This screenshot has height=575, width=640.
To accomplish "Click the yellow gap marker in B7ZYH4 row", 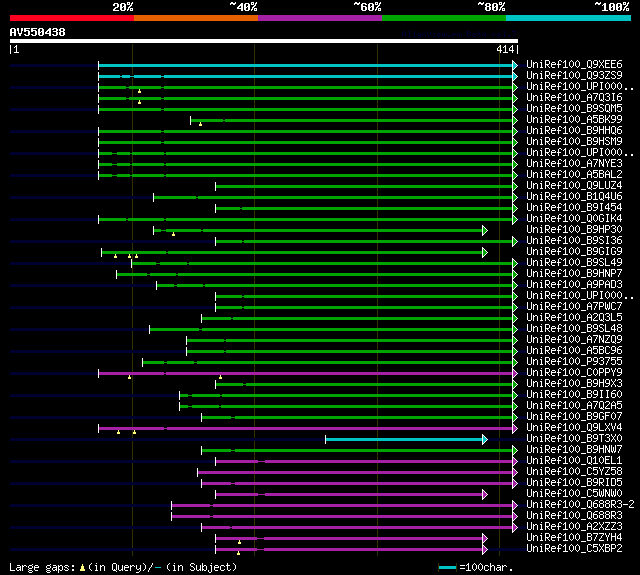I will [240, 542].
